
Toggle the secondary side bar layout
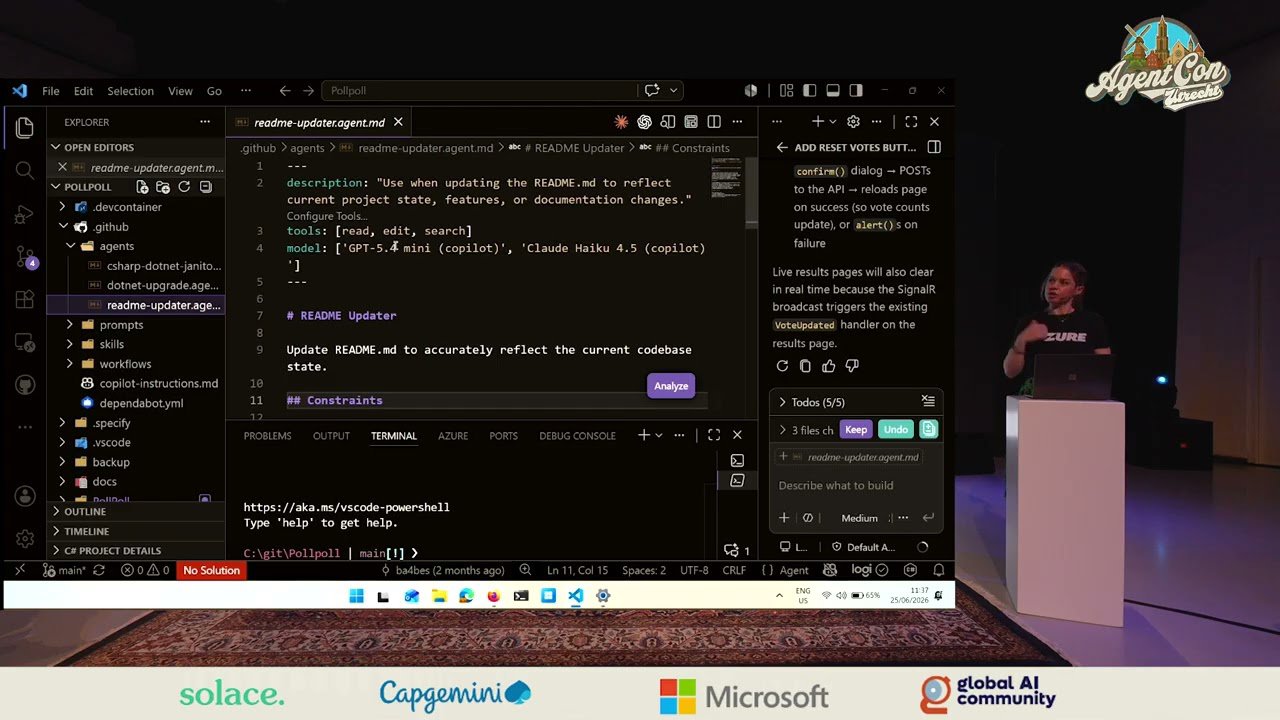[856, 90]
